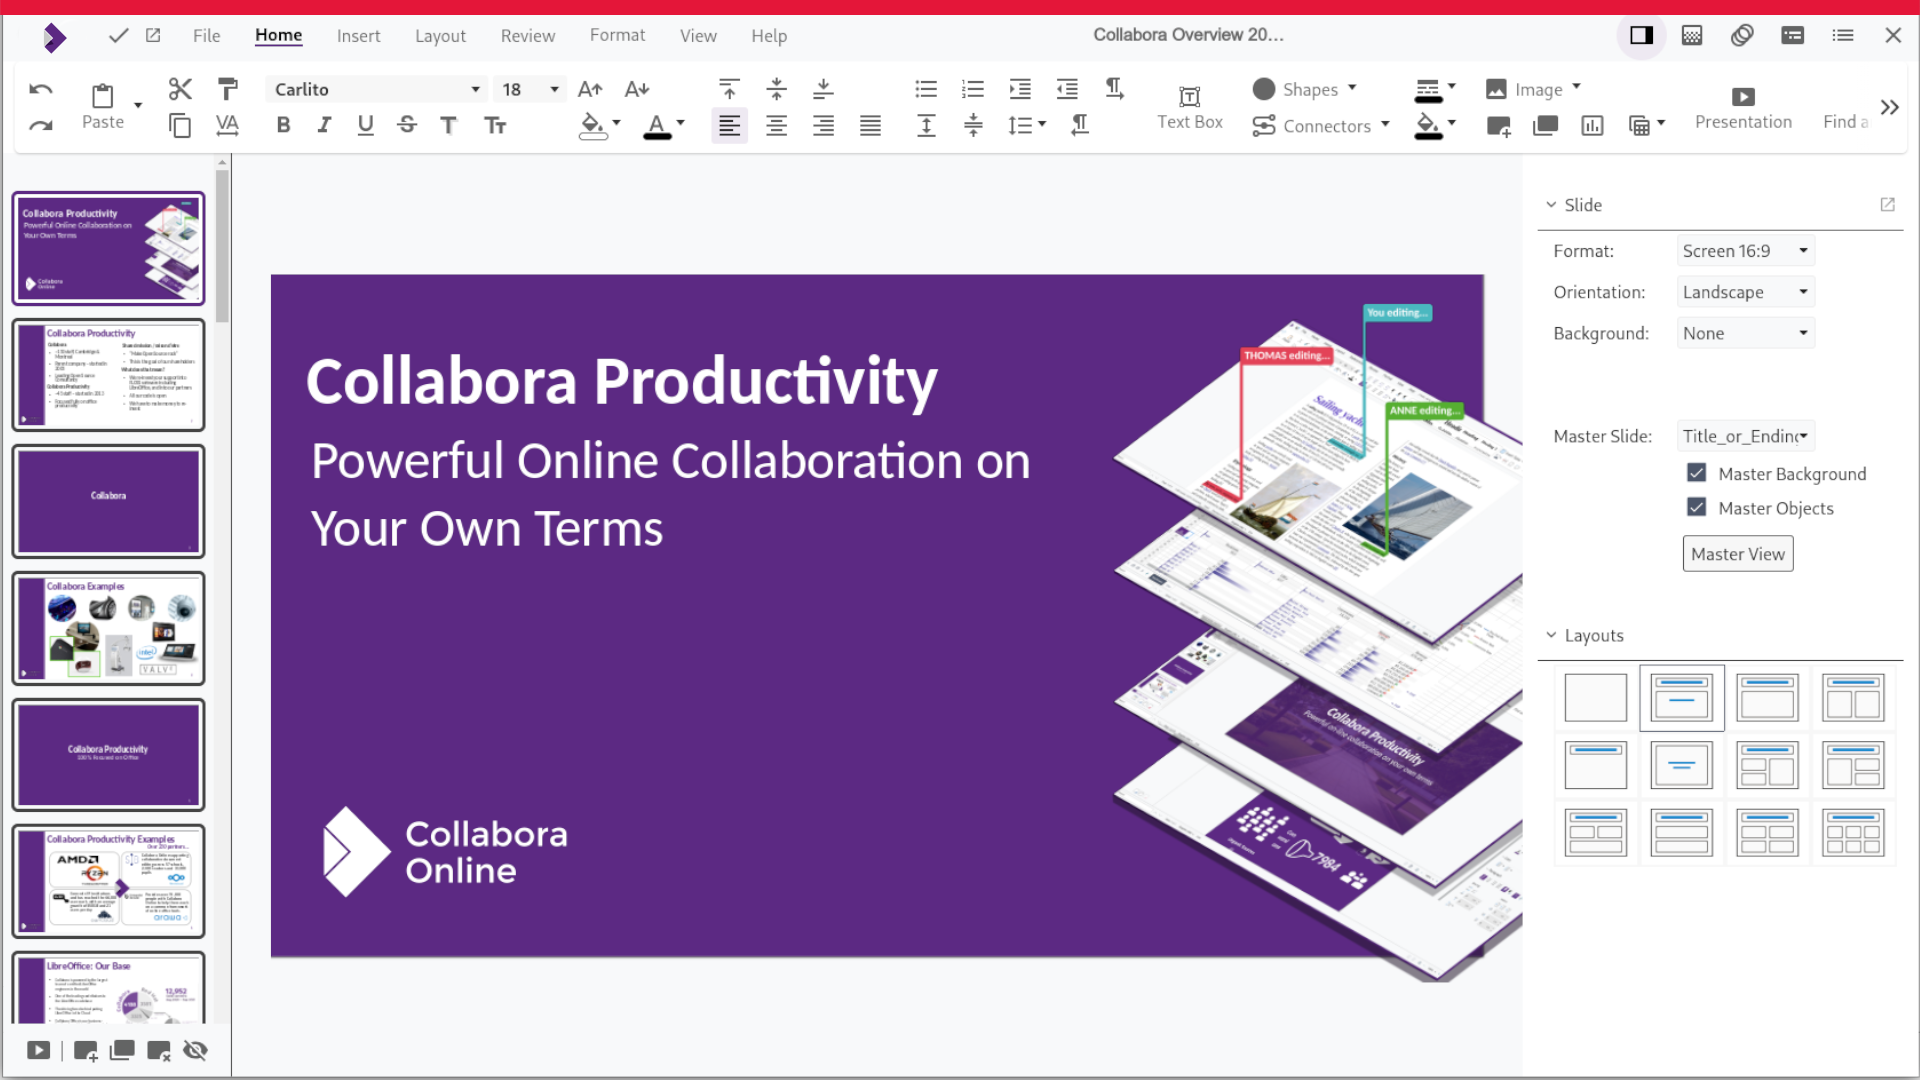The width and height of the screenshot is (1920, 1080).
Task: Insert a new slide from the bottom bar
Action: pos(84,1050)
